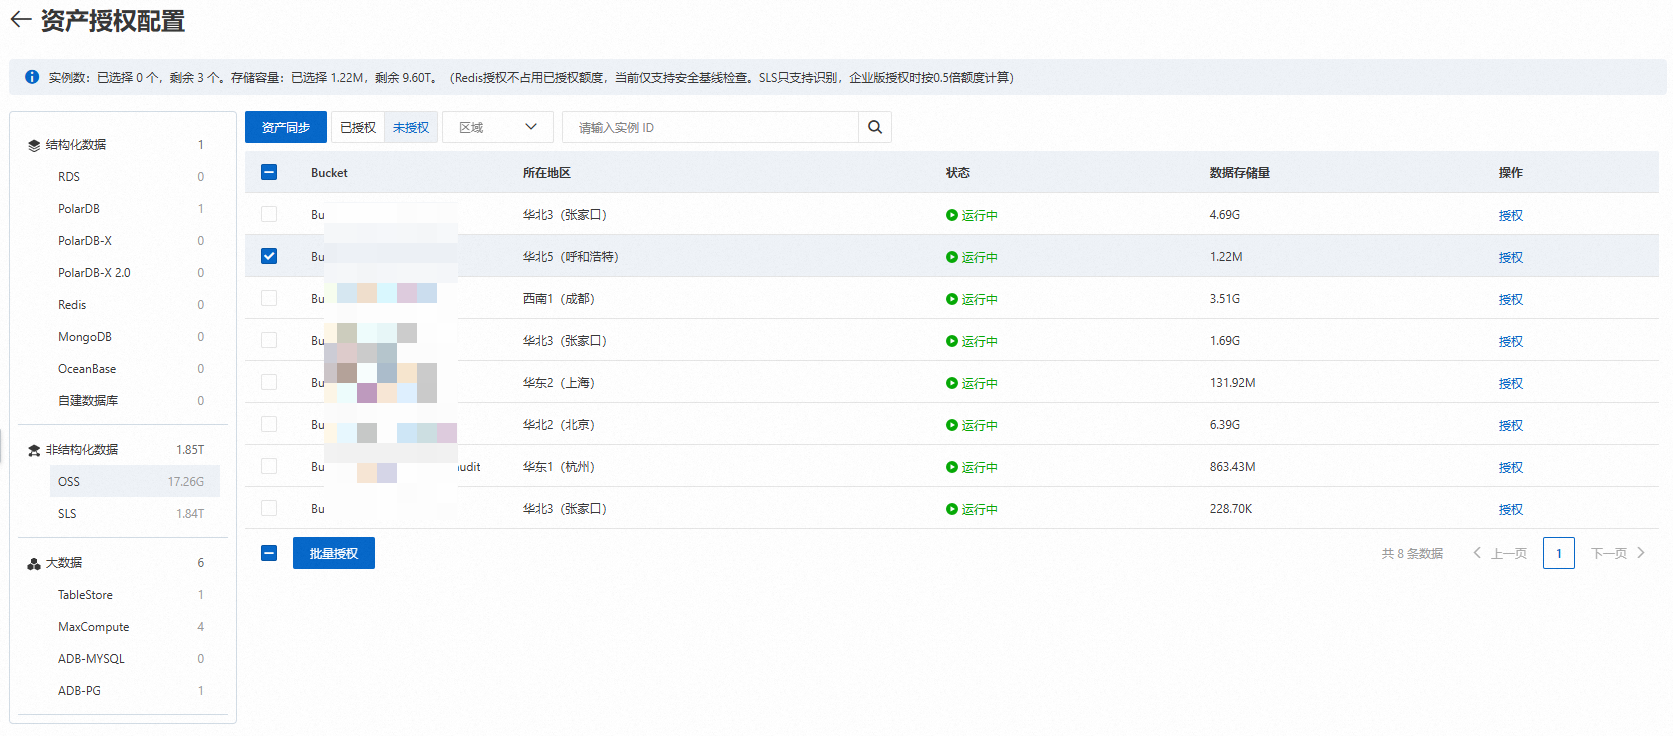Screen dimensions: 1673x736
Task: Click the Bucket column header
Action: click(329, 173)
